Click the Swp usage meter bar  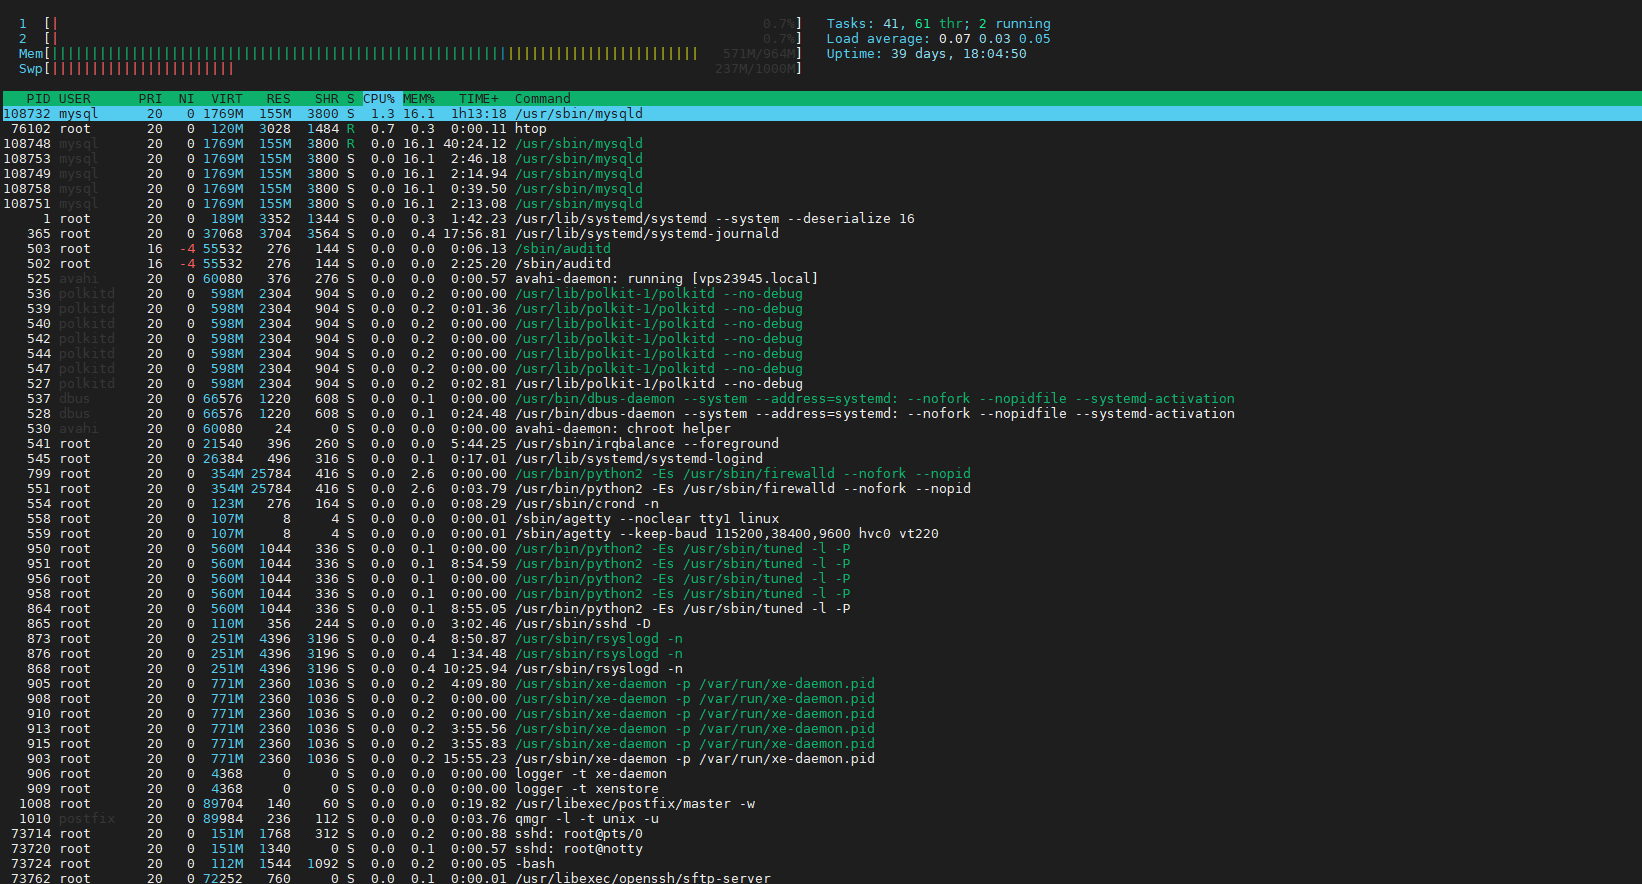[410, 69]
